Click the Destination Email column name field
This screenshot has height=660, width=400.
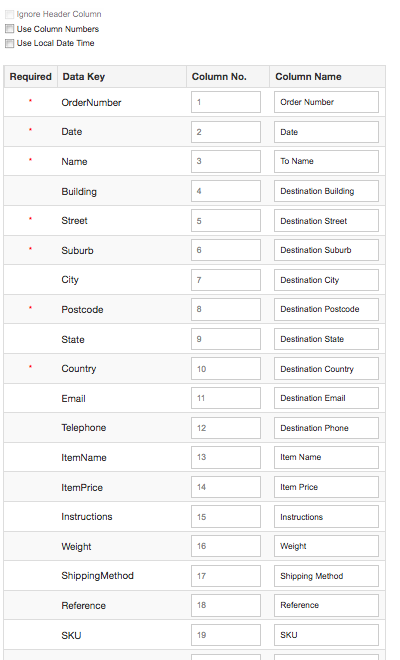tap(326, 398)
